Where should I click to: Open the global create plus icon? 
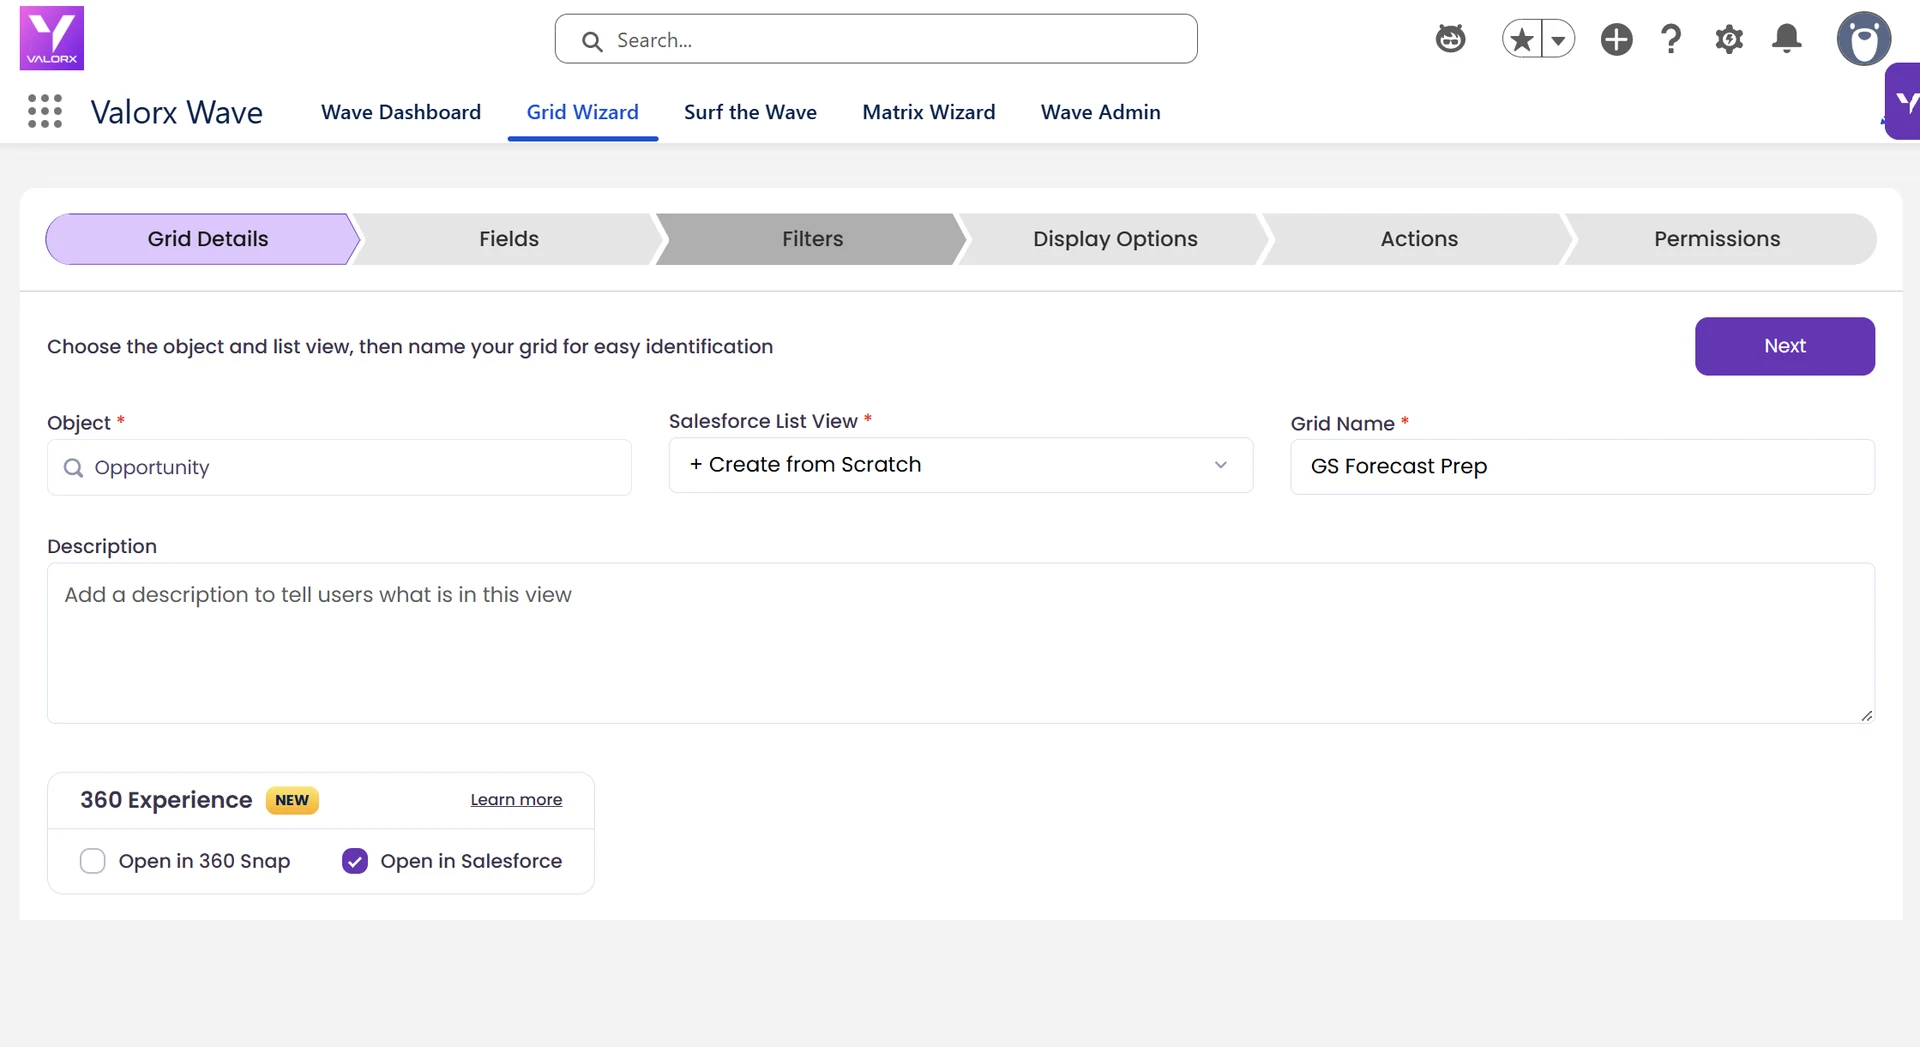(1616, 39)
